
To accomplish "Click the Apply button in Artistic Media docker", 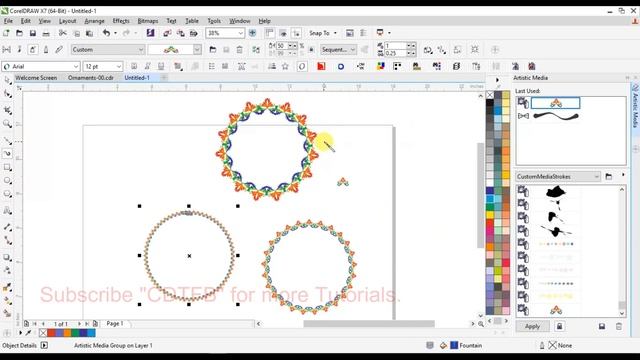I will pyautogui.click(x=532, y=327).
